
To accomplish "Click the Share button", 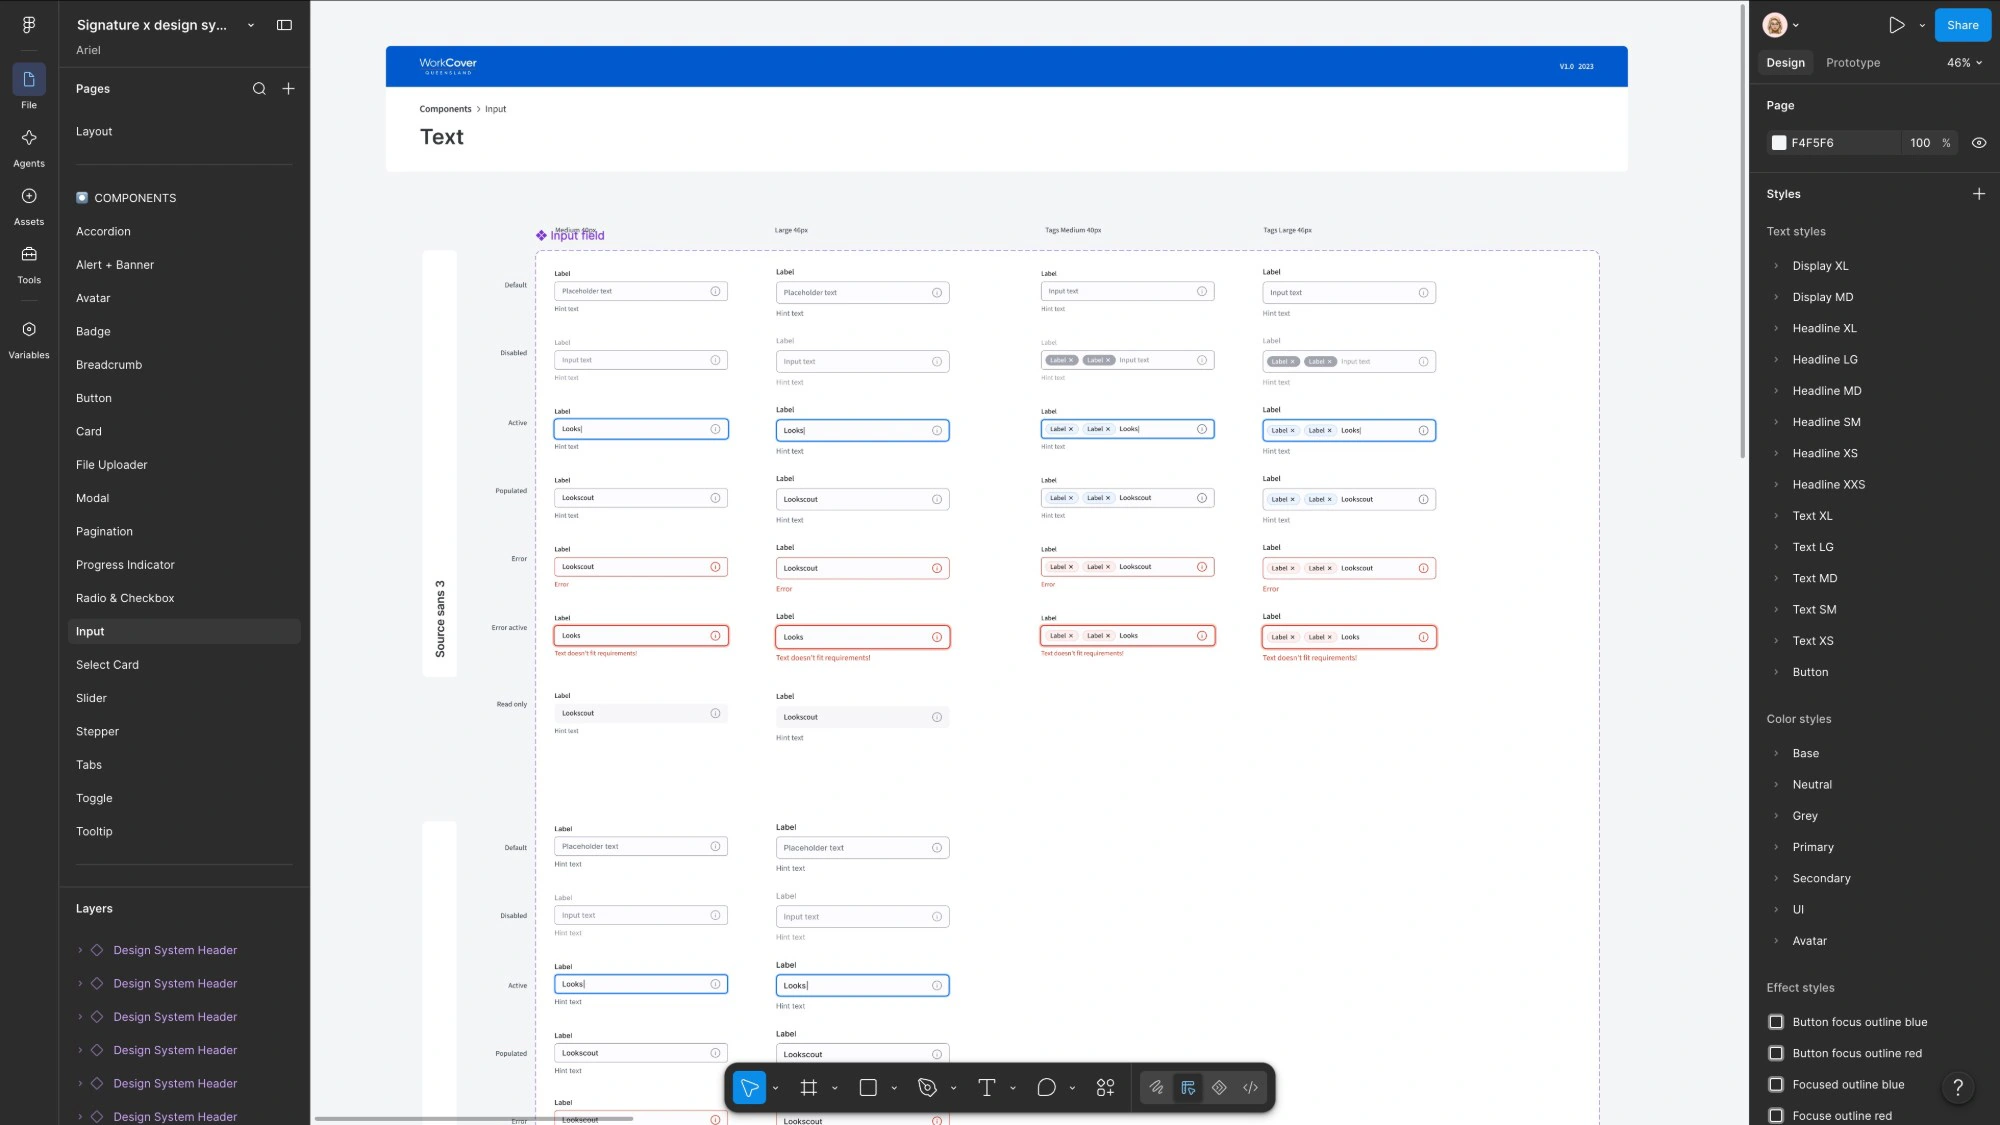I will 1962,25.
